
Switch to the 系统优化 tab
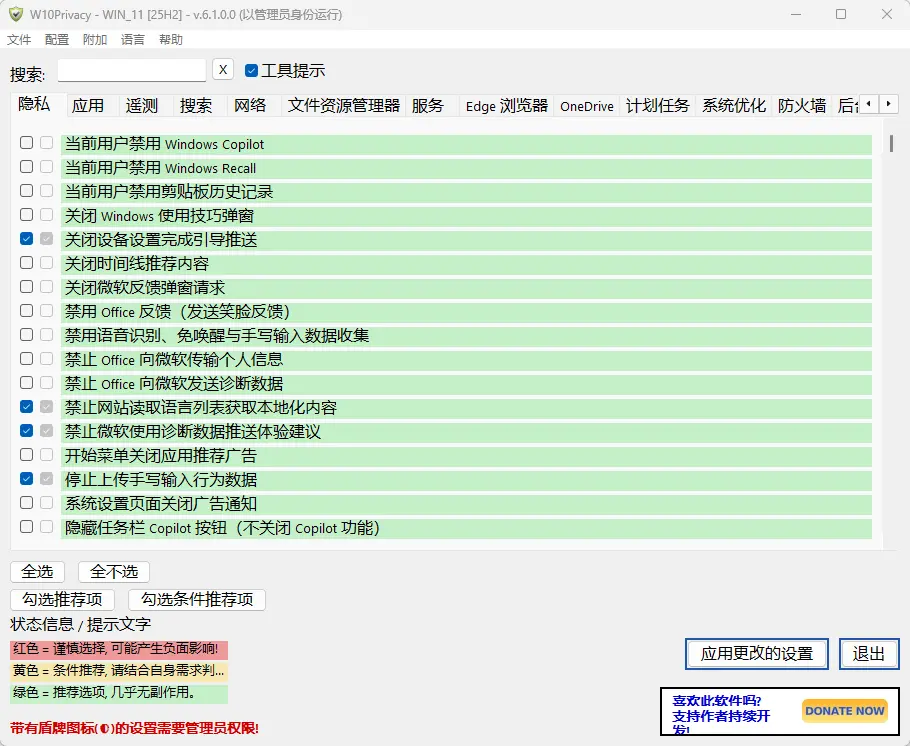tap(734, 106)
